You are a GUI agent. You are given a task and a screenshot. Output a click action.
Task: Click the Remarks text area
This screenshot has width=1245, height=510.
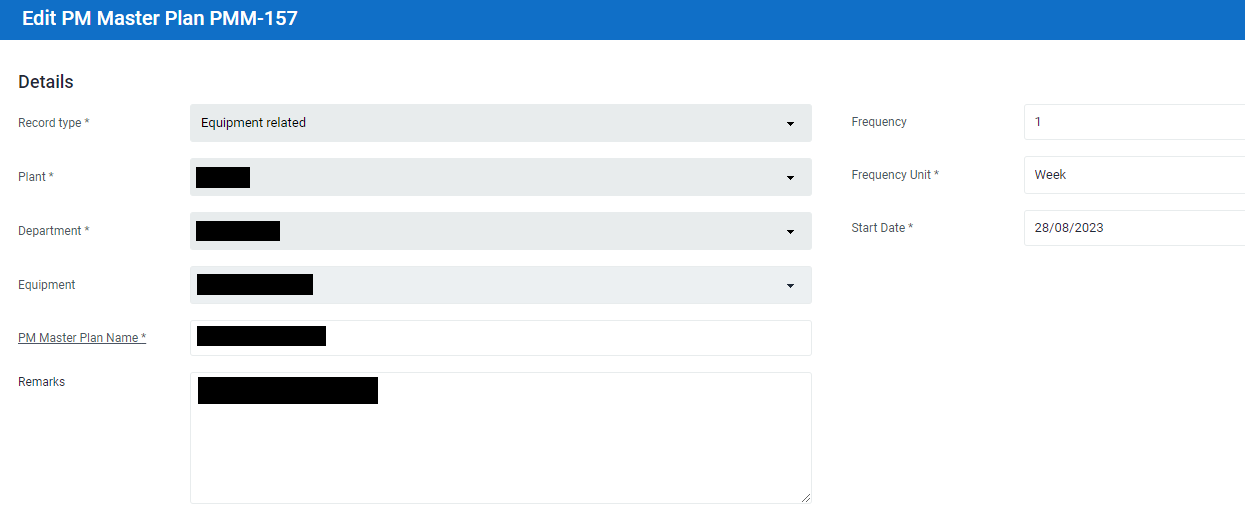500,438
